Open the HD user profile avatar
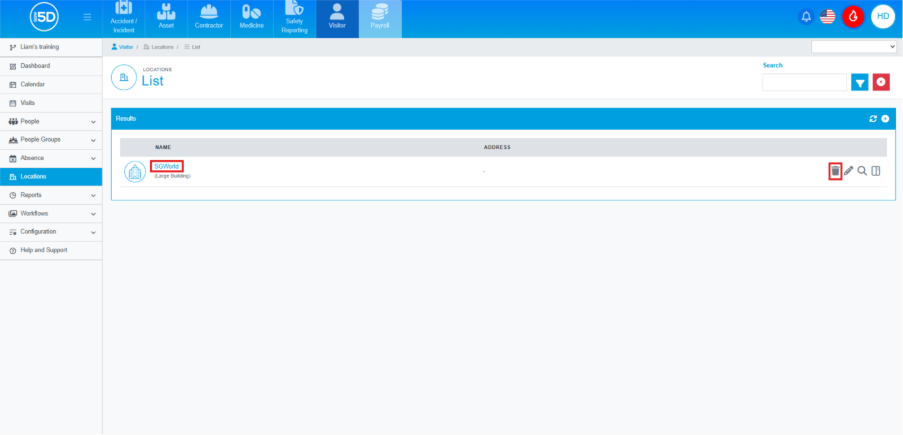 click(882, 17)
